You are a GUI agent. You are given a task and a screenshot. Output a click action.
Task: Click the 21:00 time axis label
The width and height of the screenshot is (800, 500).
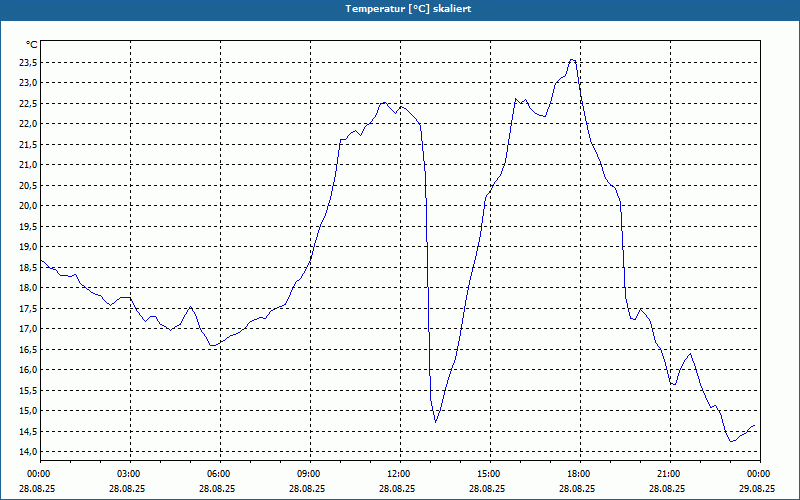point(670,474)
